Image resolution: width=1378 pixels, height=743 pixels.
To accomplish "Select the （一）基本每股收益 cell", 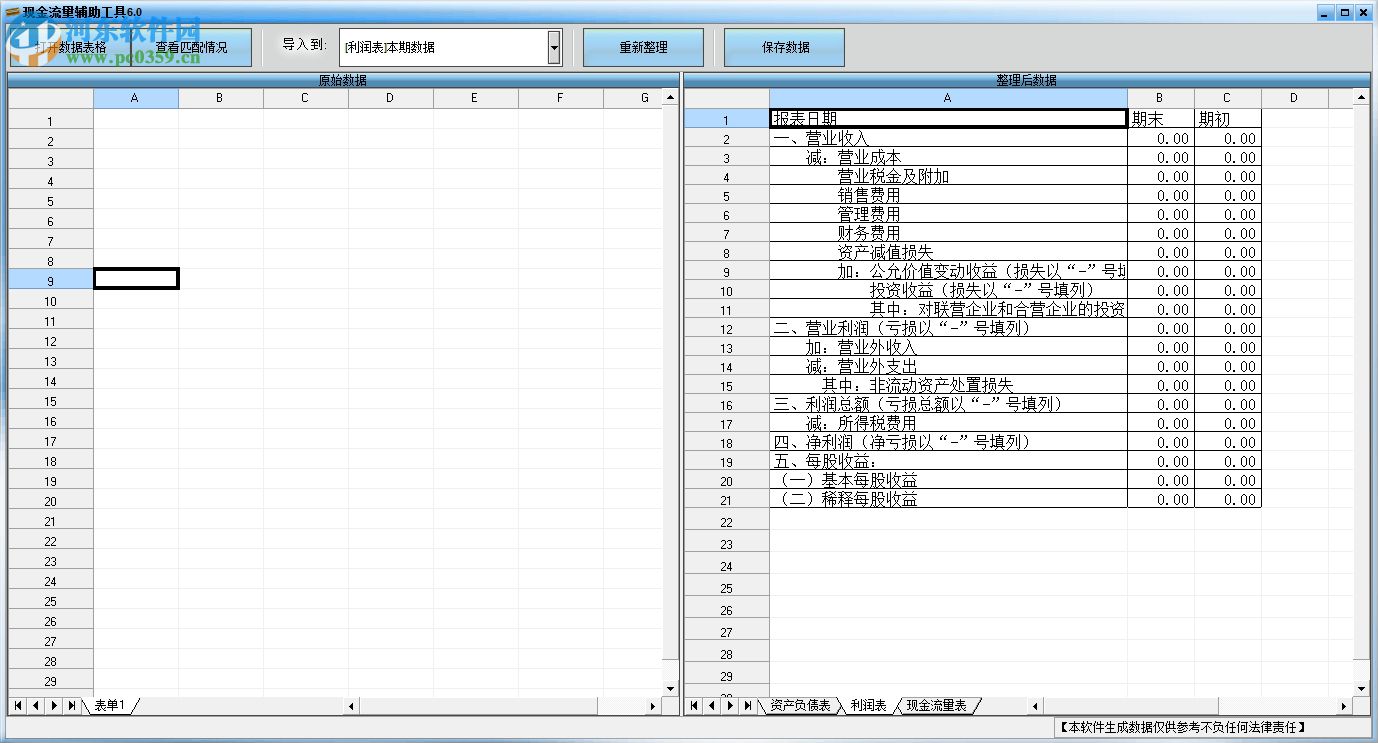I will click(948, 480).
